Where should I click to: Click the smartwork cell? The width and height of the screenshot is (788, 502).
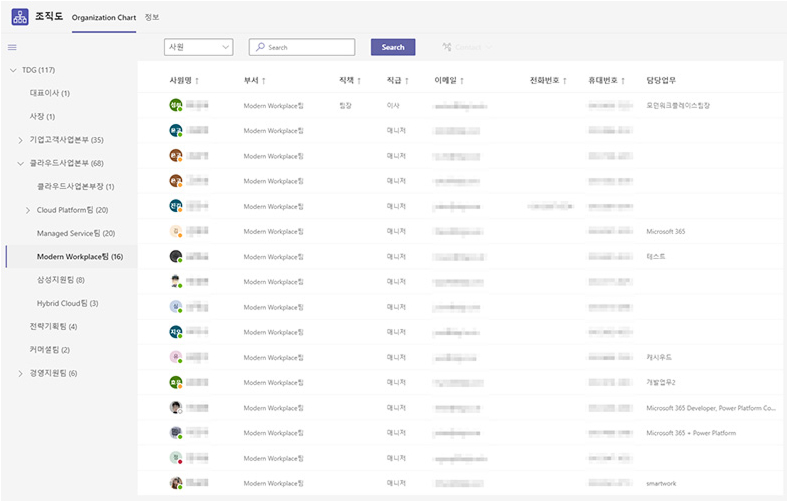click(x=661, y=483)
